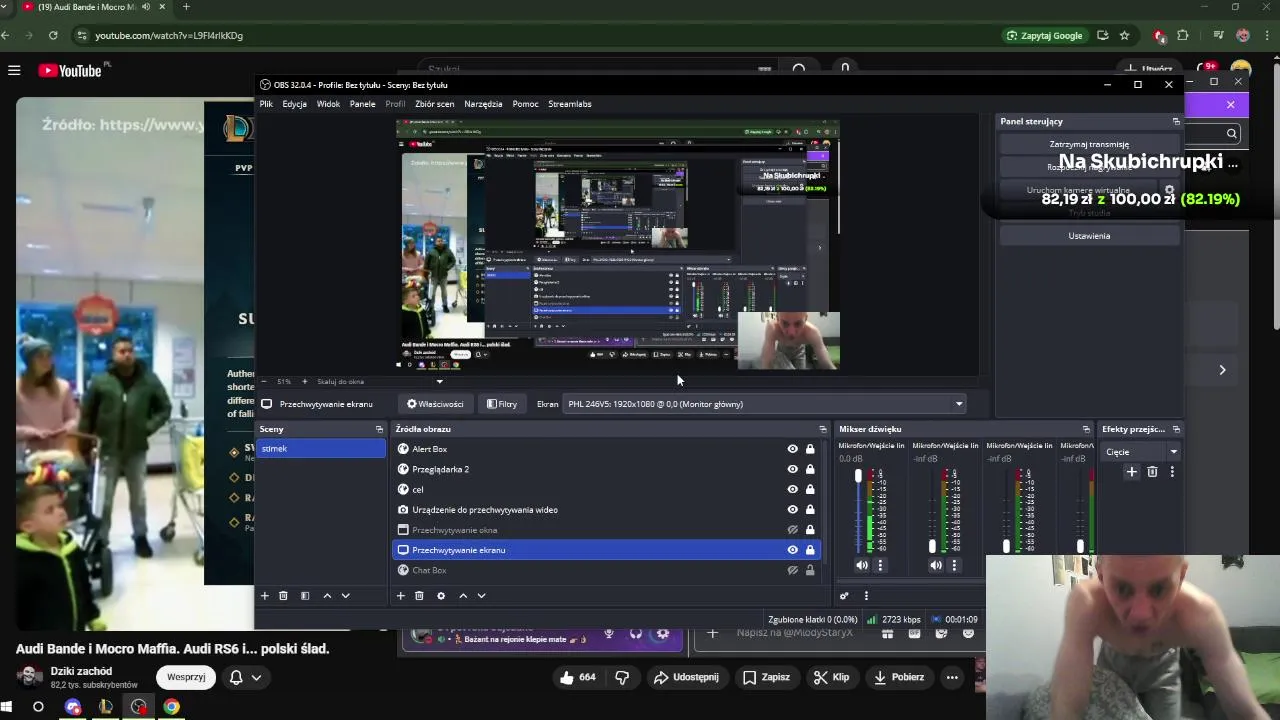
Task: Open first mixer channel three-dot menu
Action: 880,565
